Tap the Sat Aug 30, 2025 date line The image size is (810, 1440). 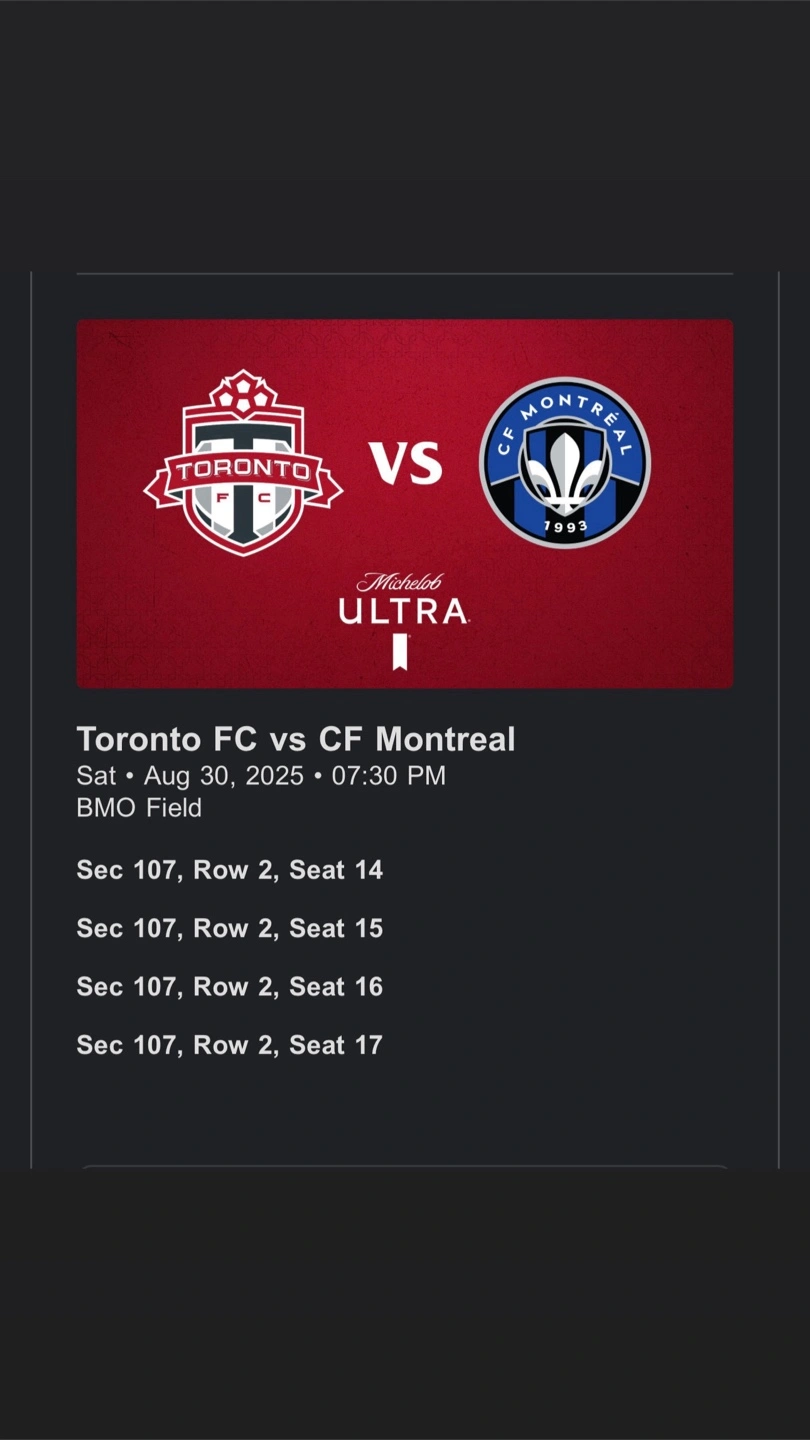pyautogui.click(x=261, y=775)
